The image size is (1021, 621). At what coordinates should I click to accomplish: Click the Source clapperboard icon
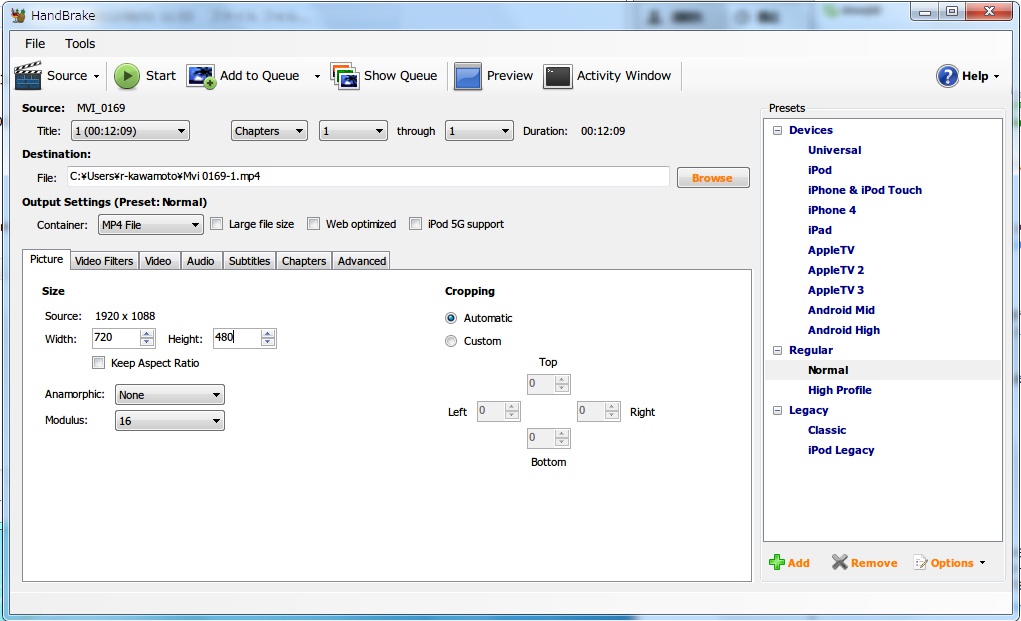(28, 76)
